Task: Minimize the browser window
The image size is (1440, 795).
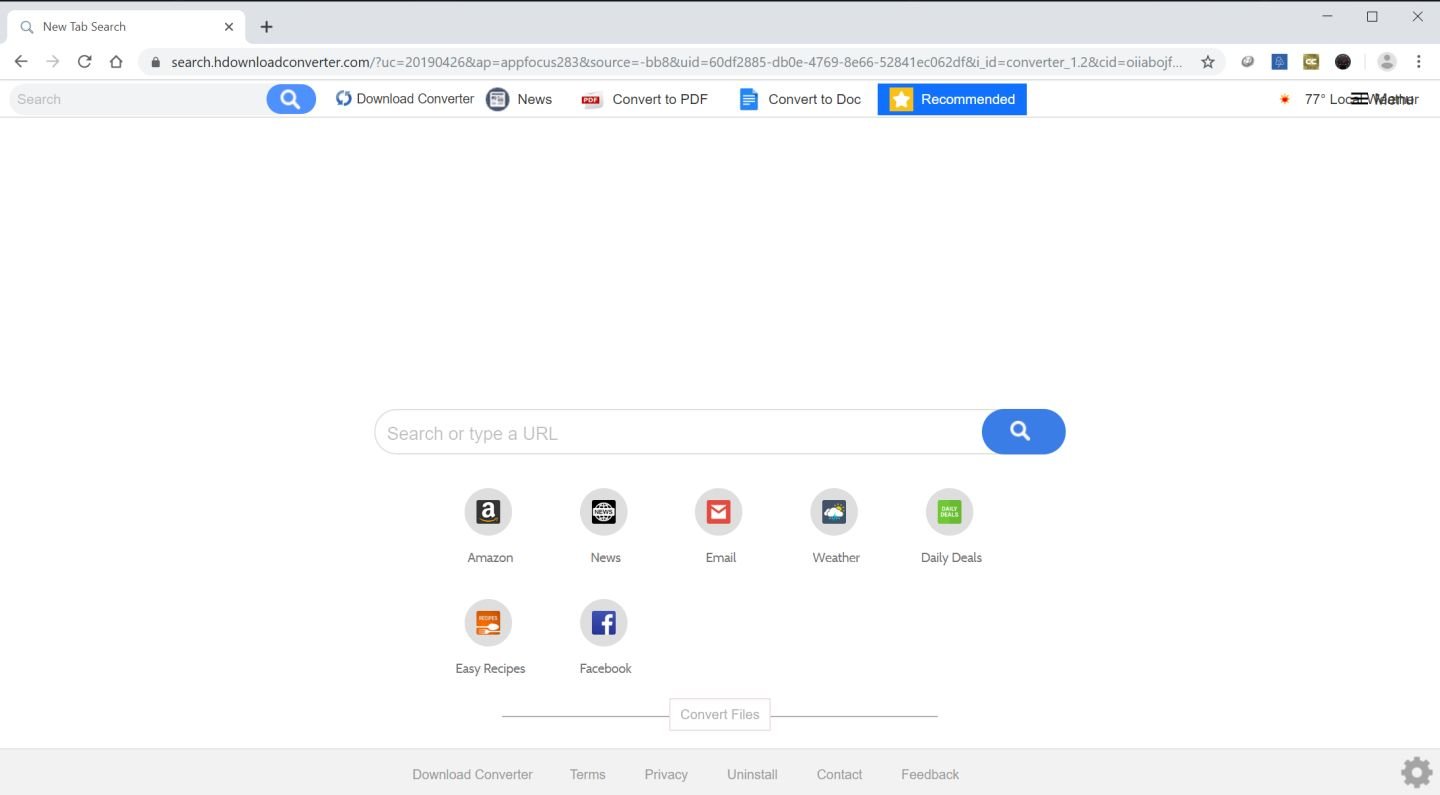Action: coord(1328,16)
